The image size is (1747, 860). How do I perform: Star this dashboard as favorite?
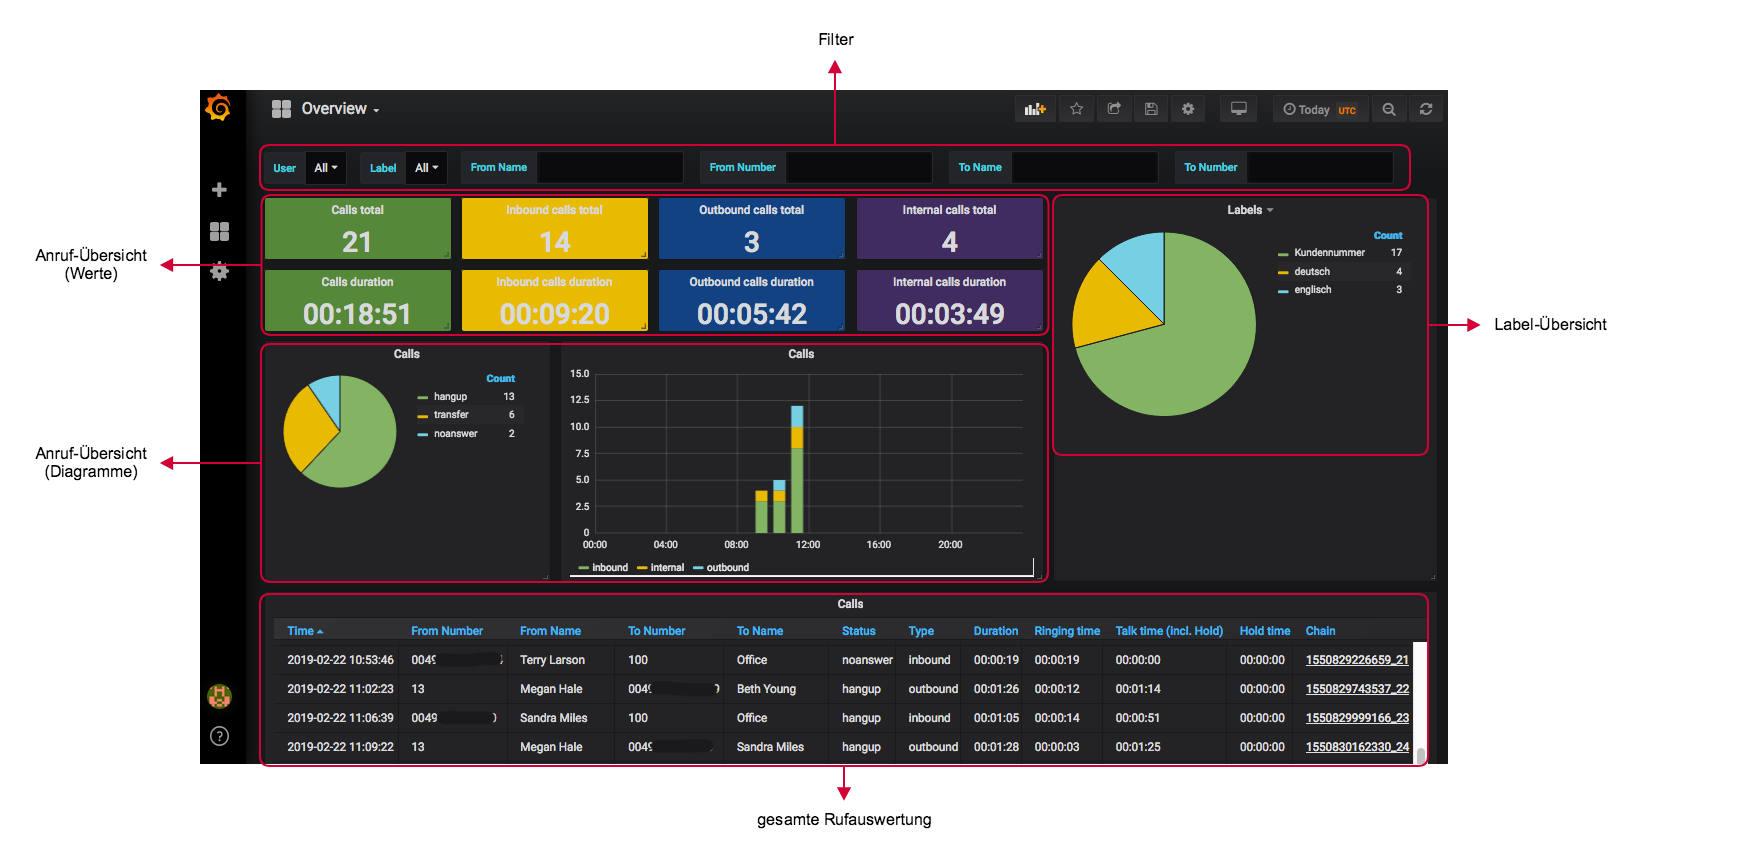coord(1076,109)
